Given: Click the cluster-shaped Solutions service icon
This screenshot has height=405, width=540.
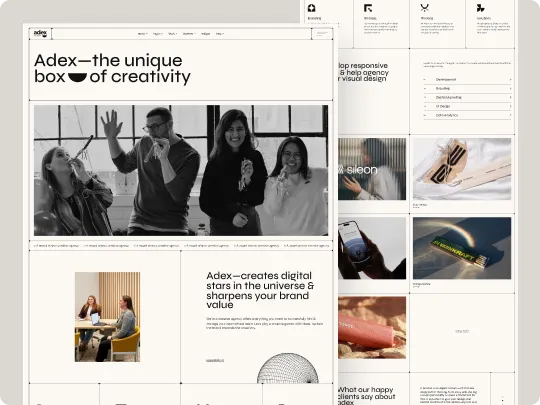Looking at the screenshot, I should click(x=481, y=8).
